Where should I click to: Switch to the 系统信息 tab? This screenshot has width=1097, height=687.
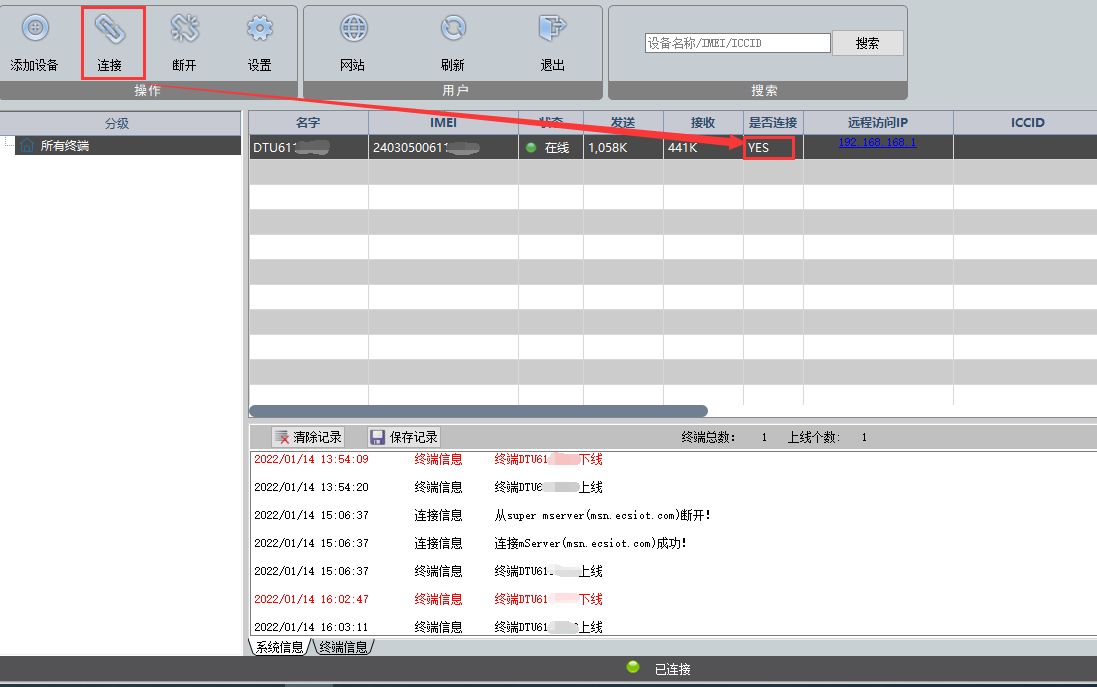coord(279,647)
